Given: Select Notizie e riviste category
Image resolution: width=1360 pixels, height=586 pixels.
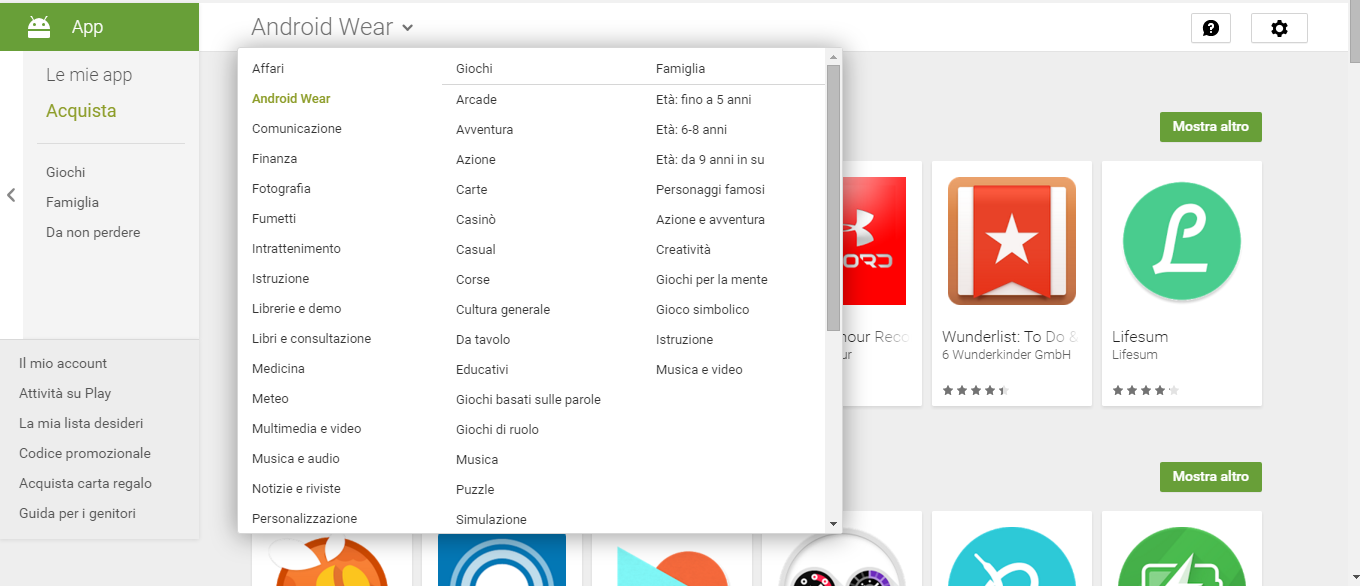Looking at the screenshot, I should [296, 489].
